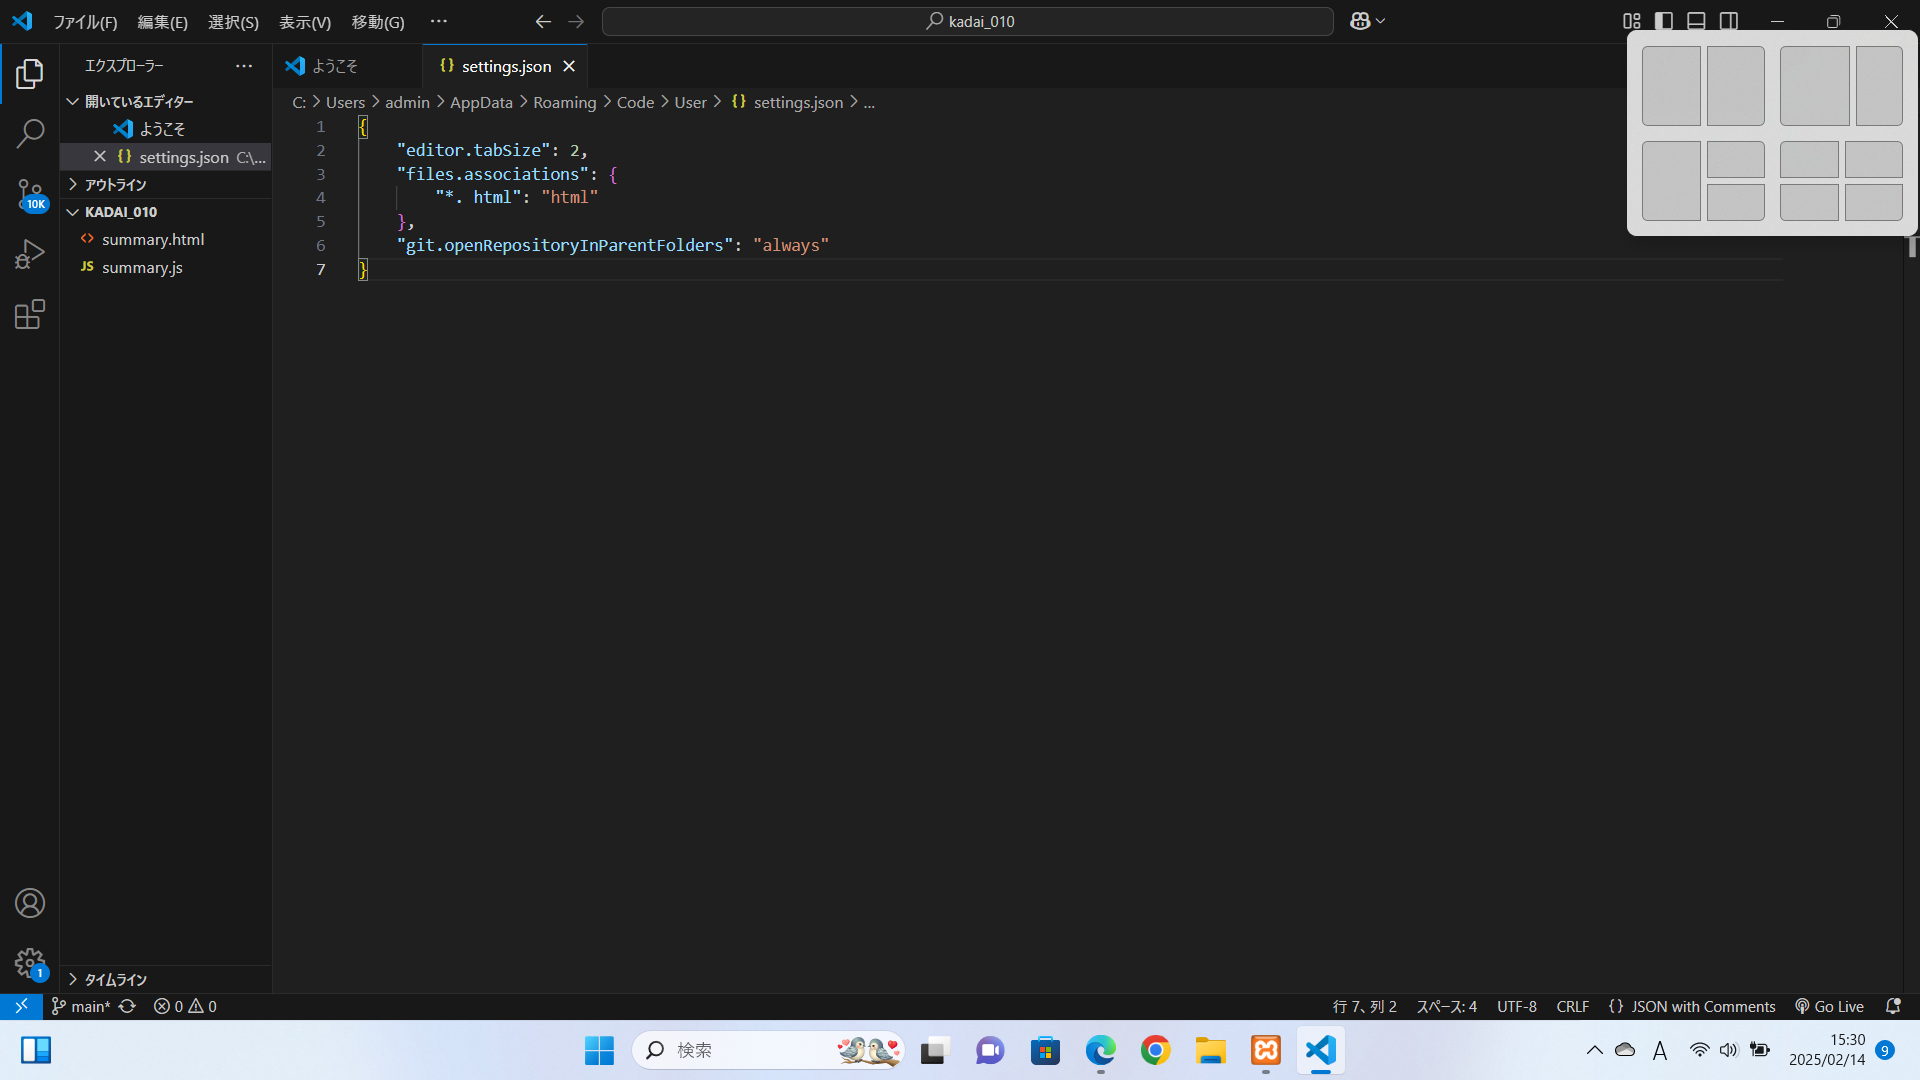Screen dimensions: 1920x1080
Task: Click the AppData breadcrumb segment
Action: click(x=481, y=102)
